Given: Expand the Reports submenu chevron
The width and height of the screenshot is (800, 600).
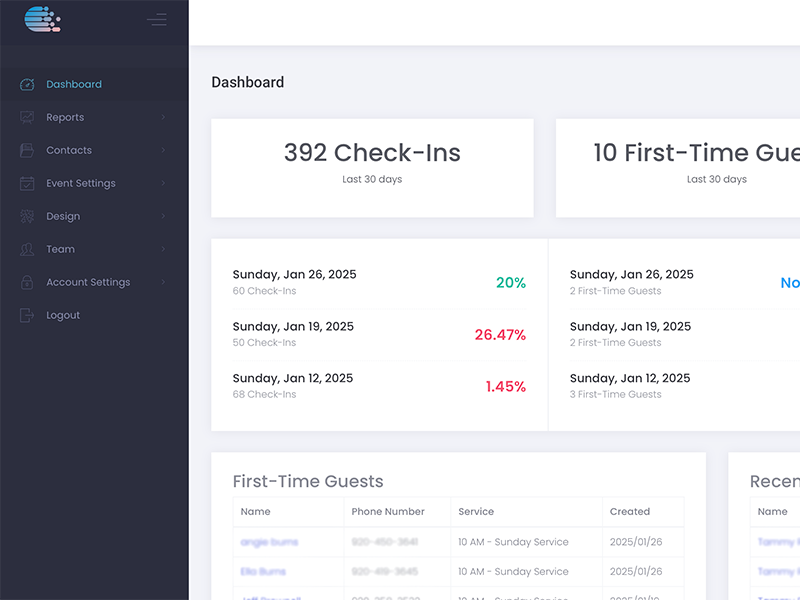Looking at the screenshot, I should 163,117.
